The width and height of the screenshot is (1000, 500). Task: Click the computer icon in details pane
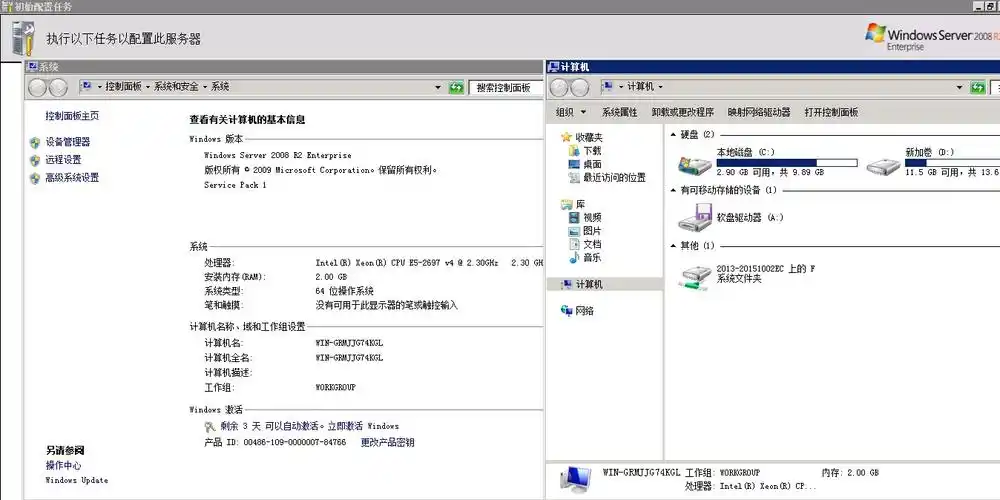pos(575,481)
